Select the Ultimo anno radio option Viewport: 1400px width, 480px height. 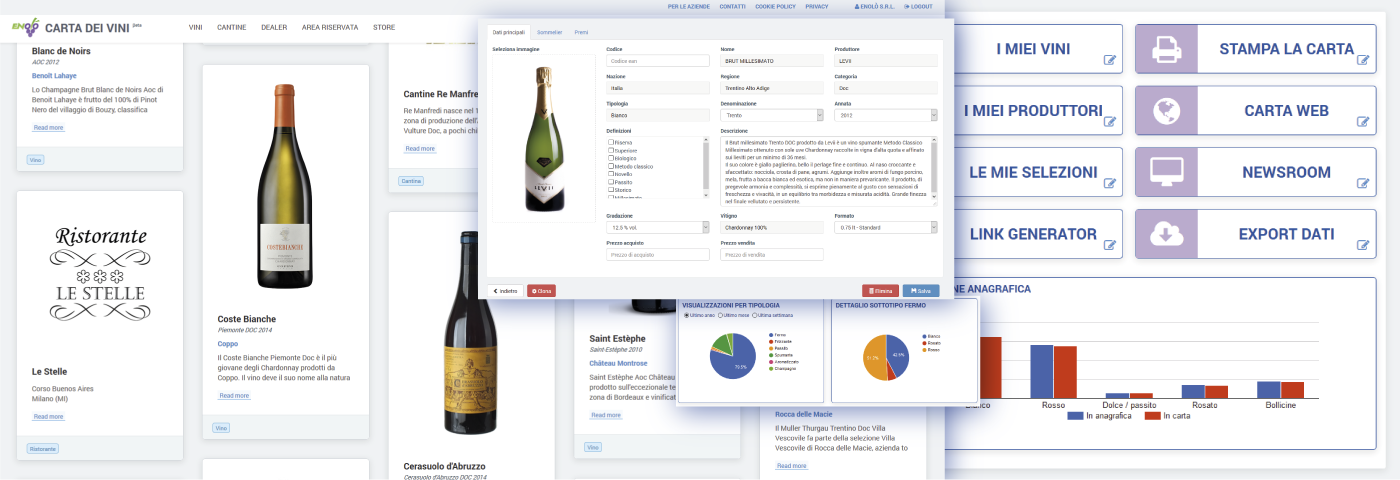pos(686,315)
